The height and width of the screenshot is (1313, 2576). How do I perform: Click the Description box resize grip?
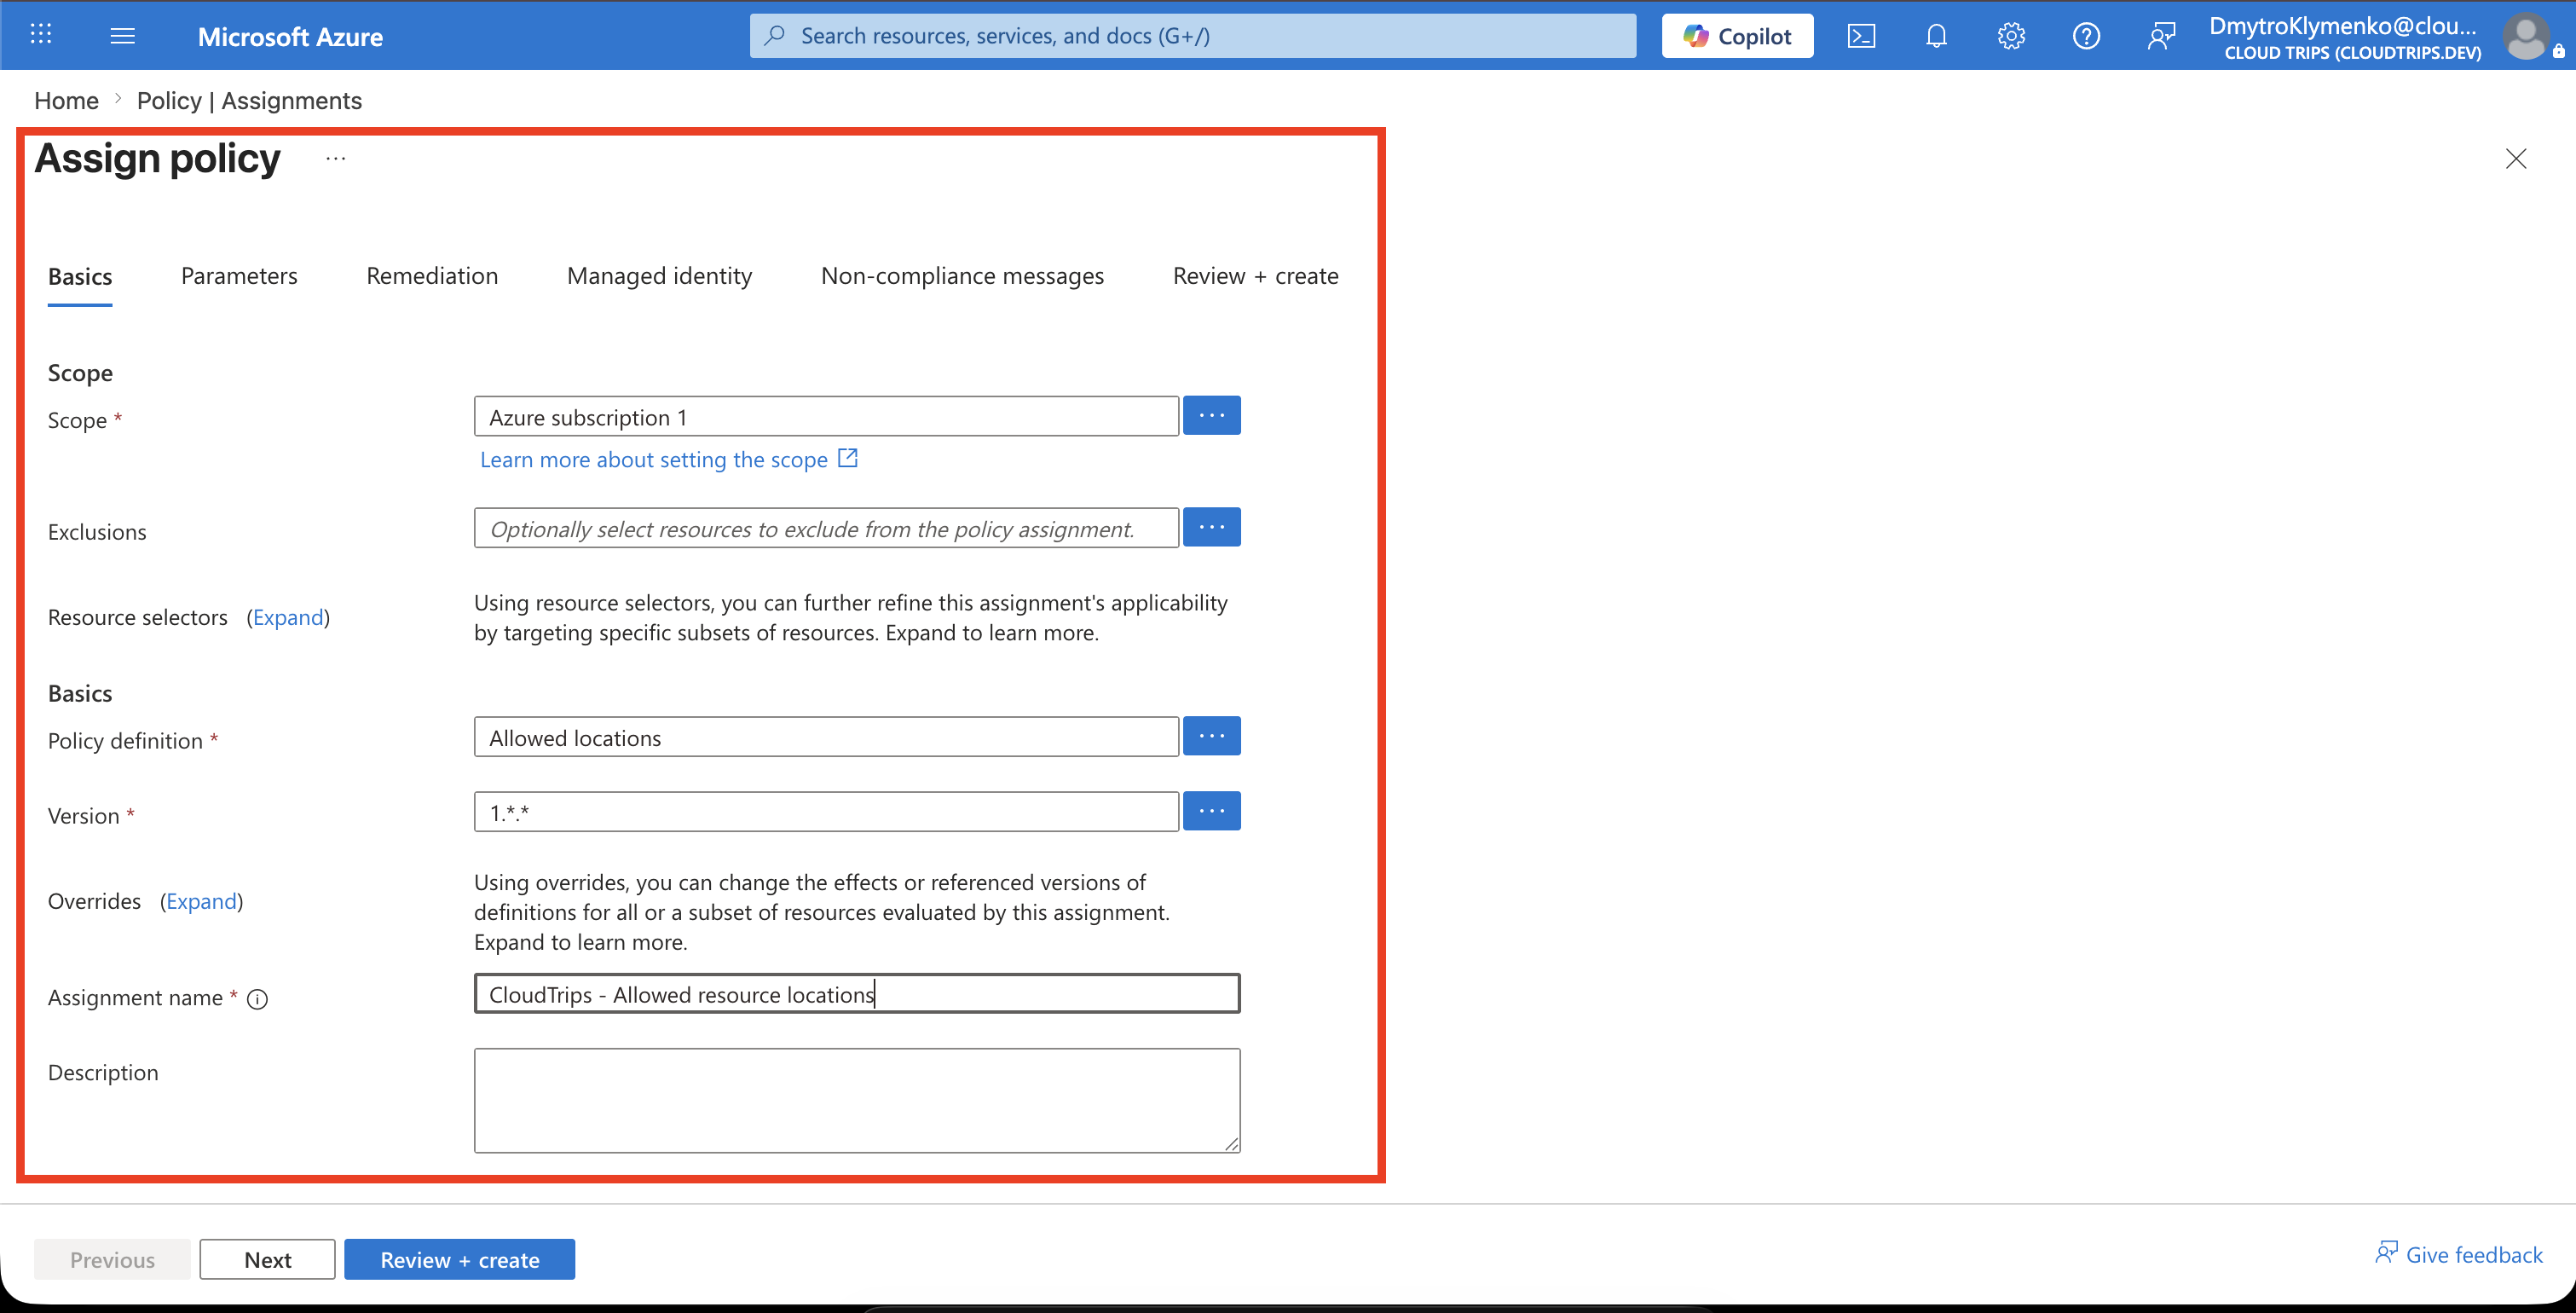[1231, 1144]
